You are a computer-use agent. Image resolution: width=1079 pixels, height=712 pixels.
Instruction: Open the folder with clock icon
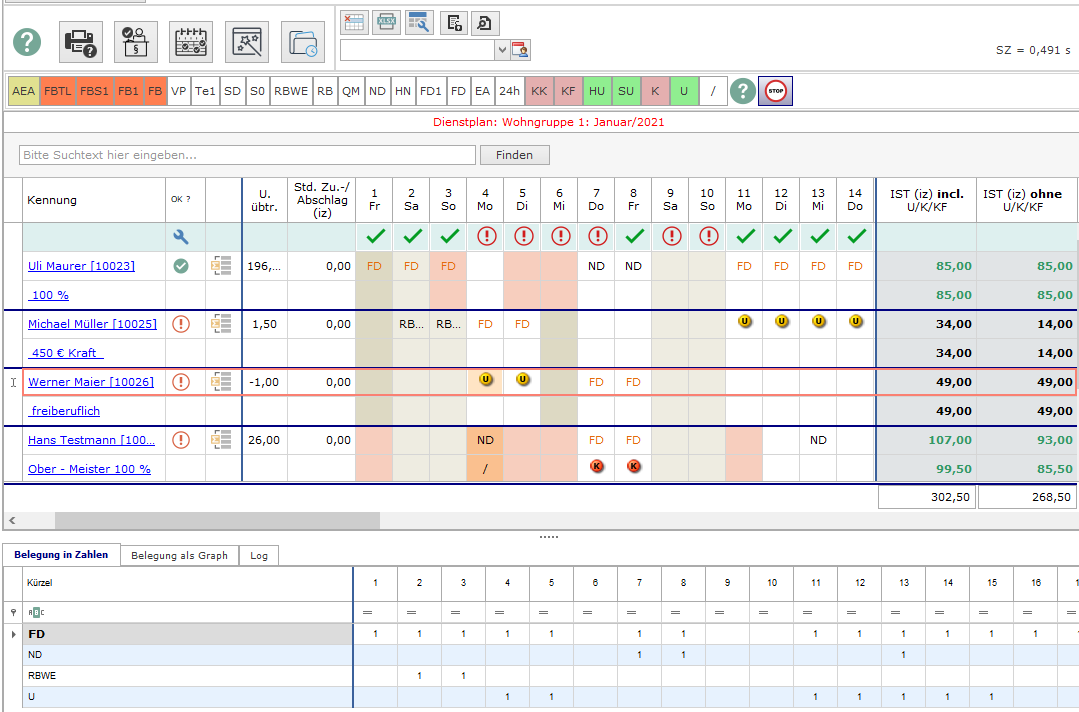click(302, 42)
